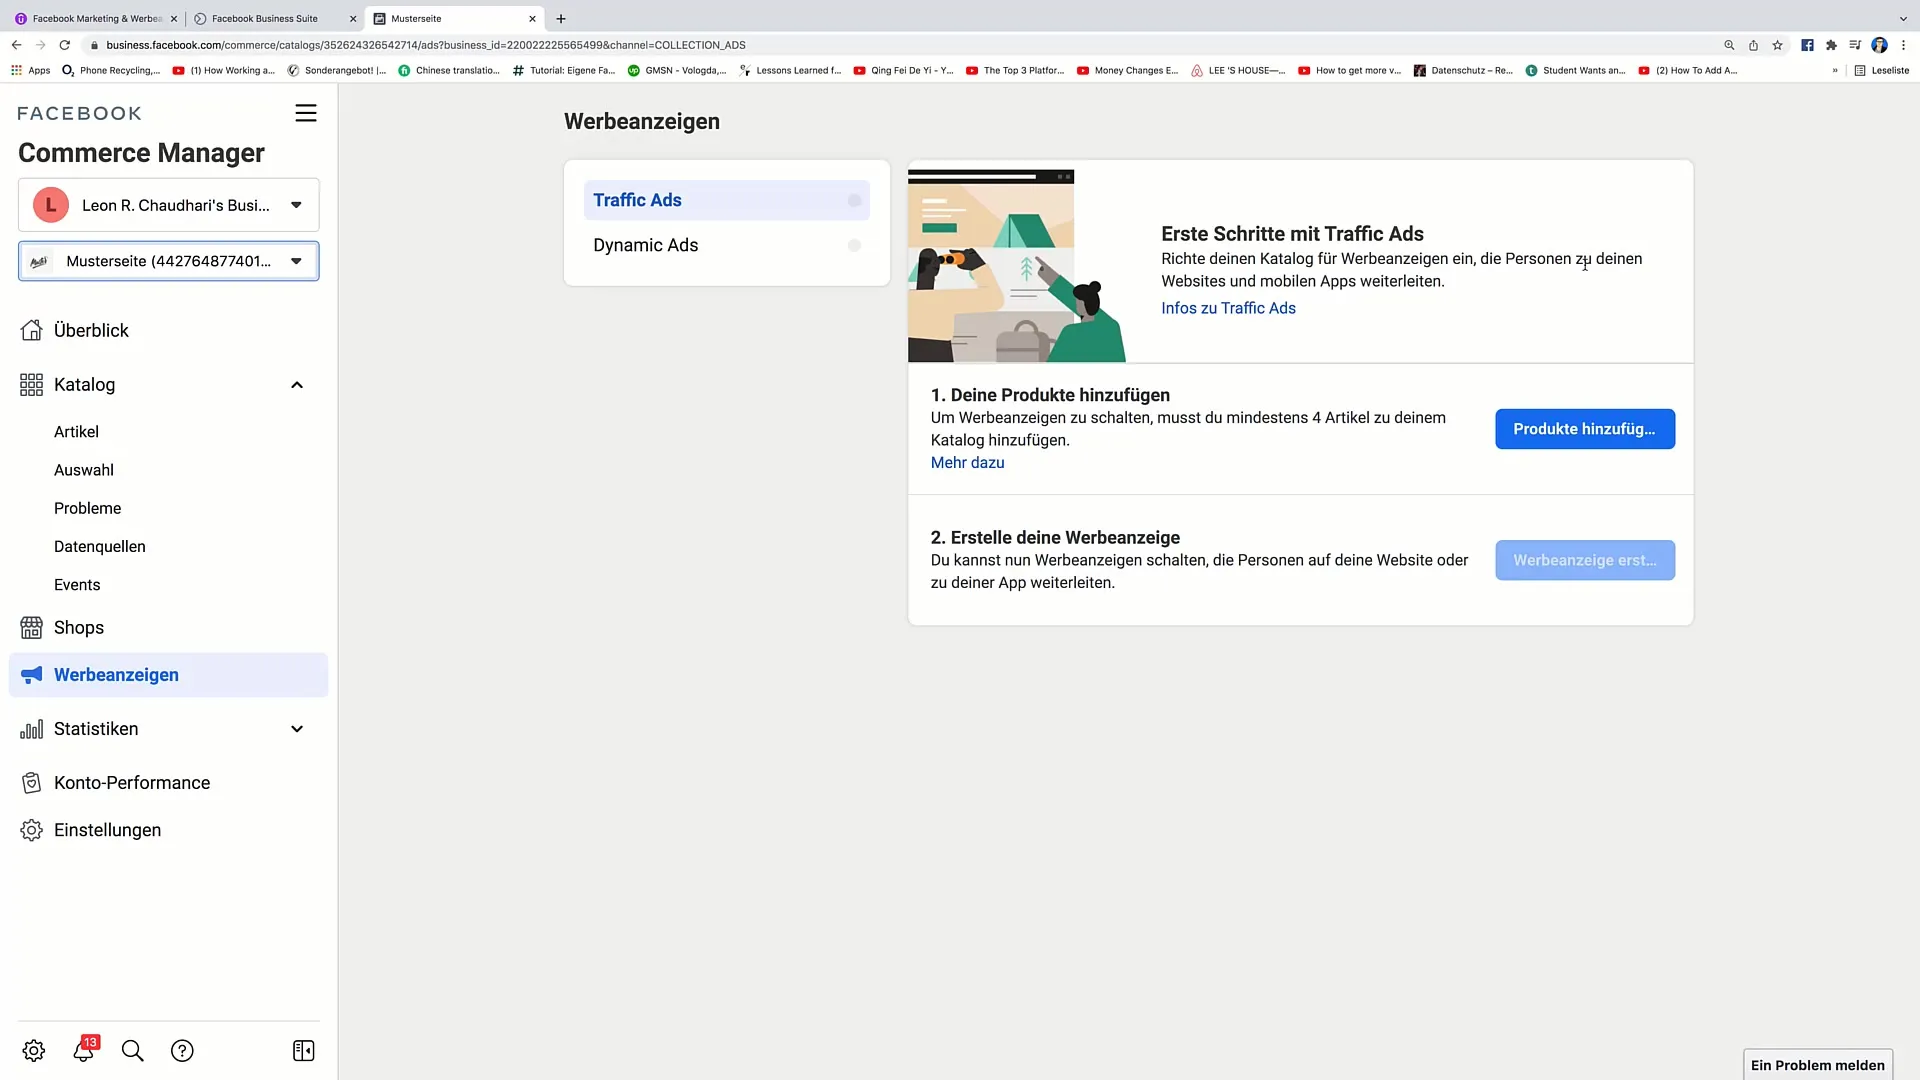The height and width of the screenshot is (1080, 1920).
Task: Collapse the Katalog section chevron
Action: click(297, 385)
